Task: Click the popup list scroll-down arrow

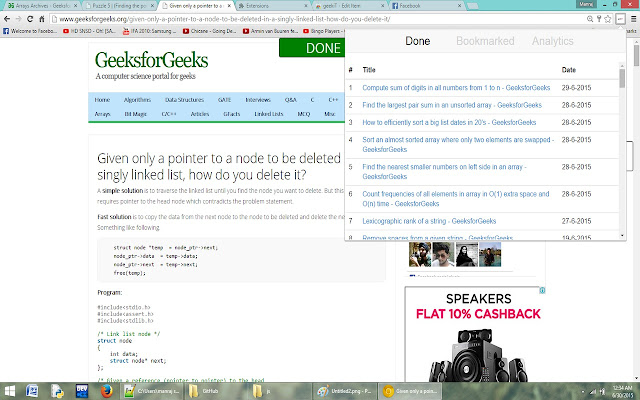Action: click(622, 236)
